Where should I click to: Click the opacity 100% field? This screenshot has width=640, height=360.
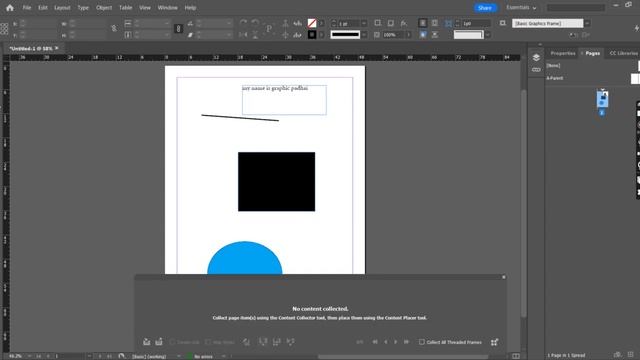(393, 35)
